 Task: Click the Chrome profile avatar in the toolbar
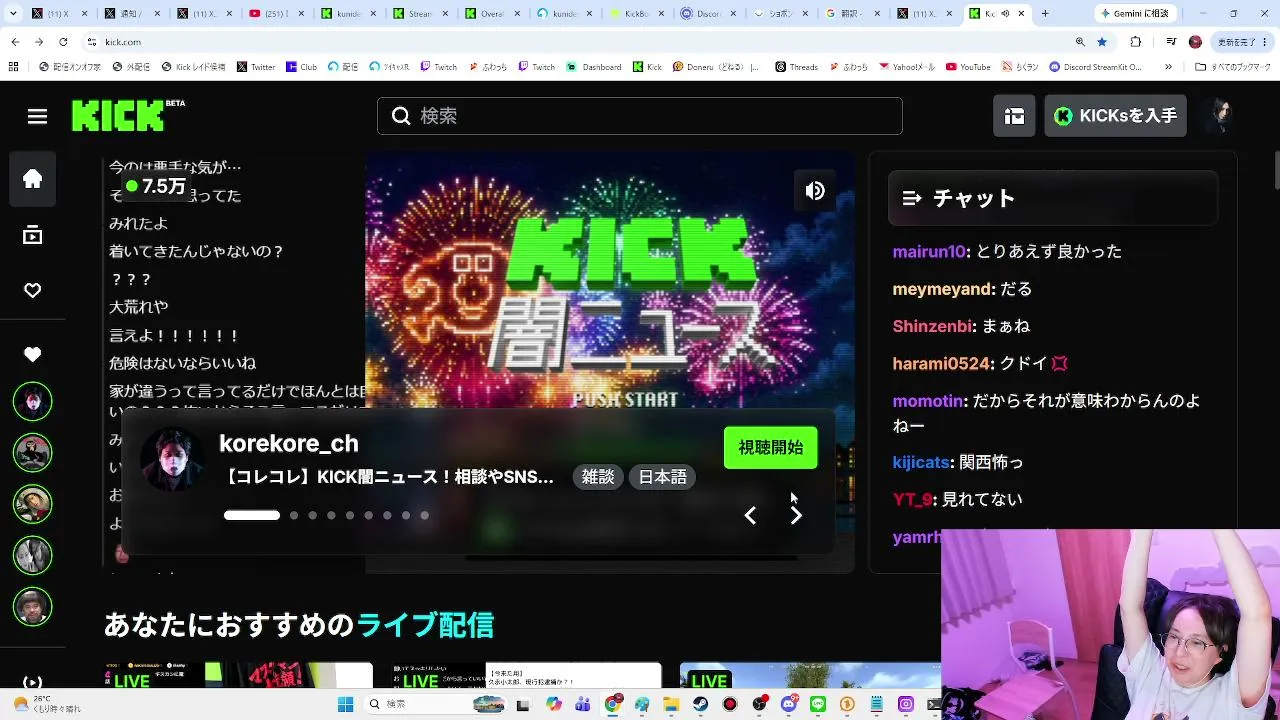point(1195,42)
